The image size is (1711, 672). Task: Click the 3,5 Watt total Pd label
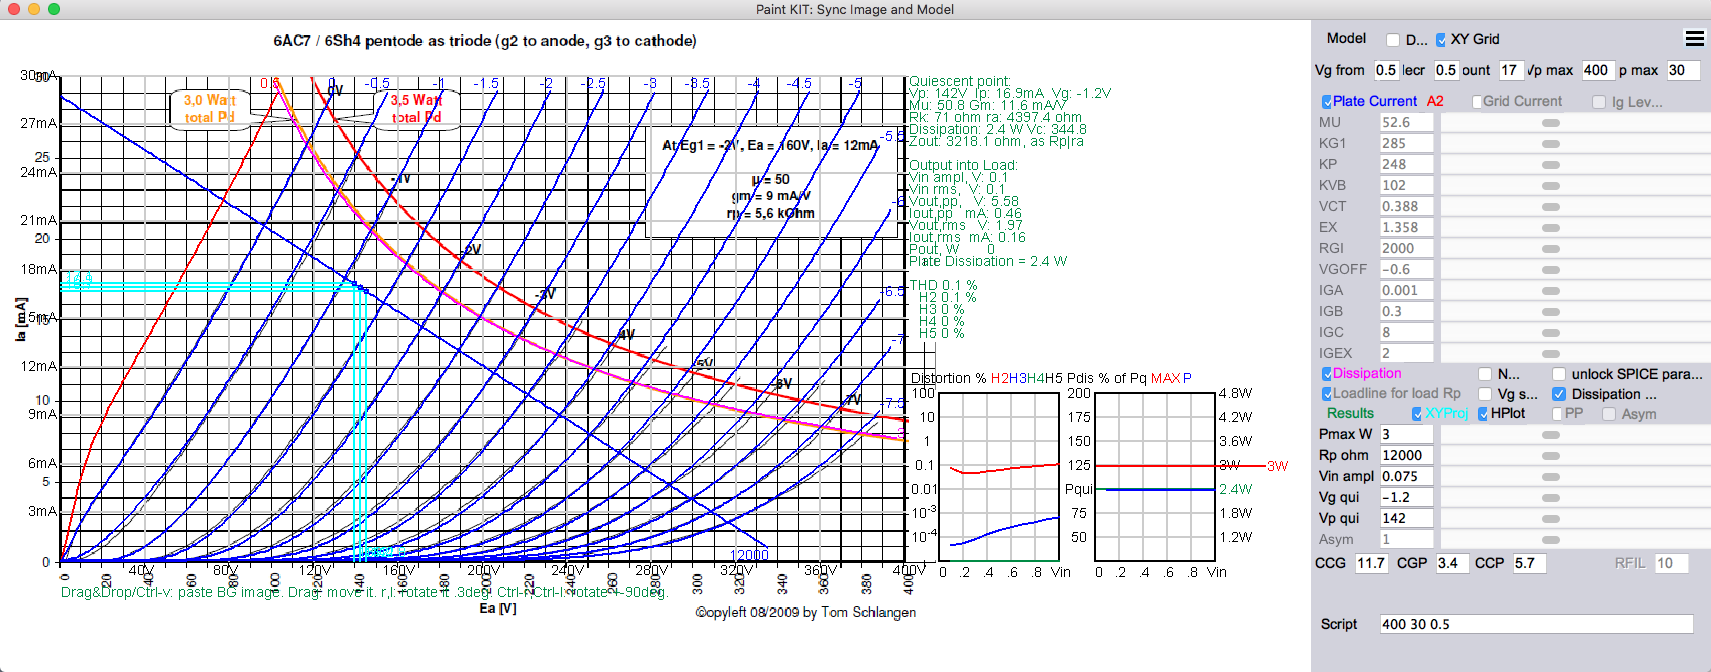(x=415, y=108)
